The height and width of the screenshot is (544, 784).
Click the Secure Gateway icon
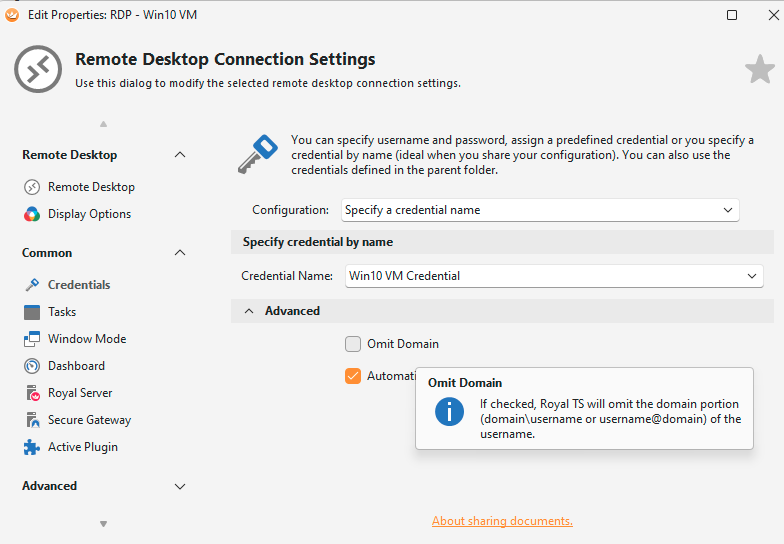pos(31,420)
